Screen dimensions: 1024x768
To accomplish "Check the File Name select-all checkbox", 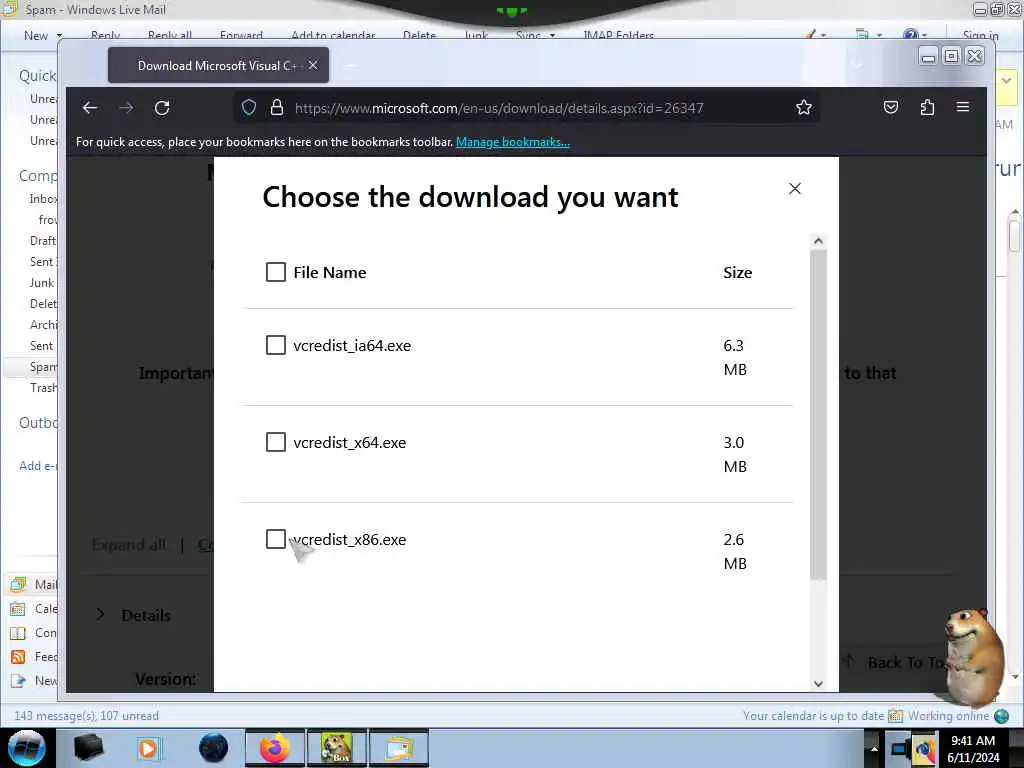I will click(276, 272).
